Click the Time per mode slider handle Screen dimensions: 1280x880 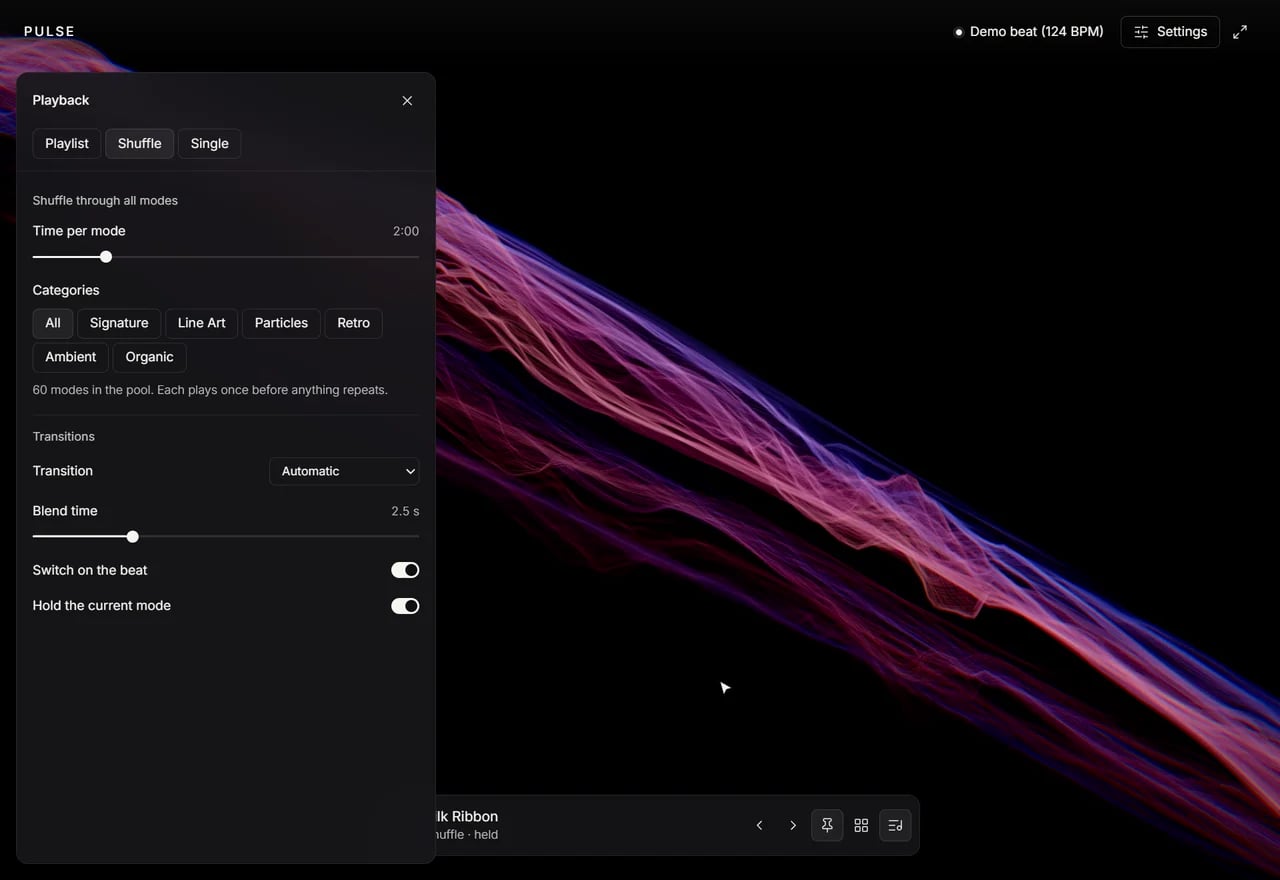click(x=106, y=257)
